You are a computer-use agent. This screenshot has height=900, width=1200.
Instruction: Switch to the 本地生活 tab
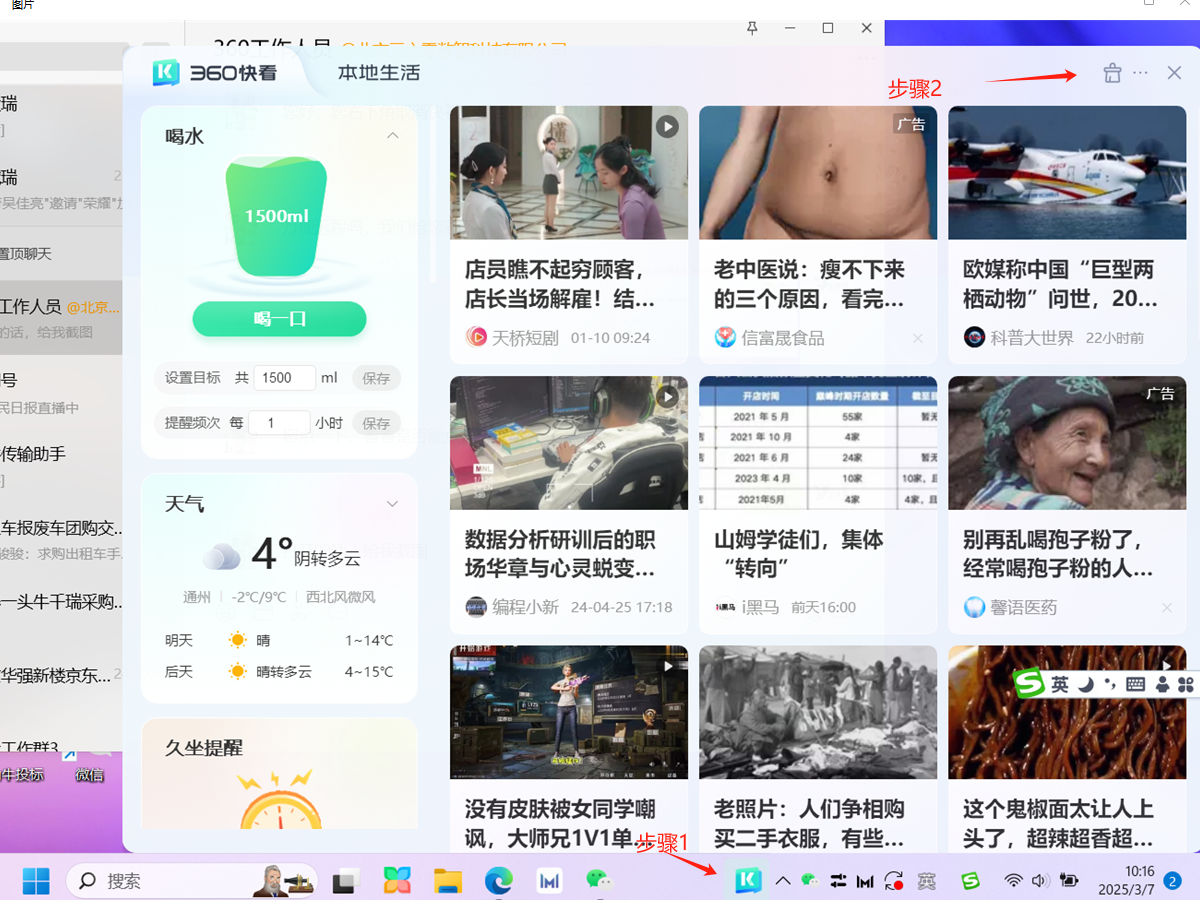point(378,72)
